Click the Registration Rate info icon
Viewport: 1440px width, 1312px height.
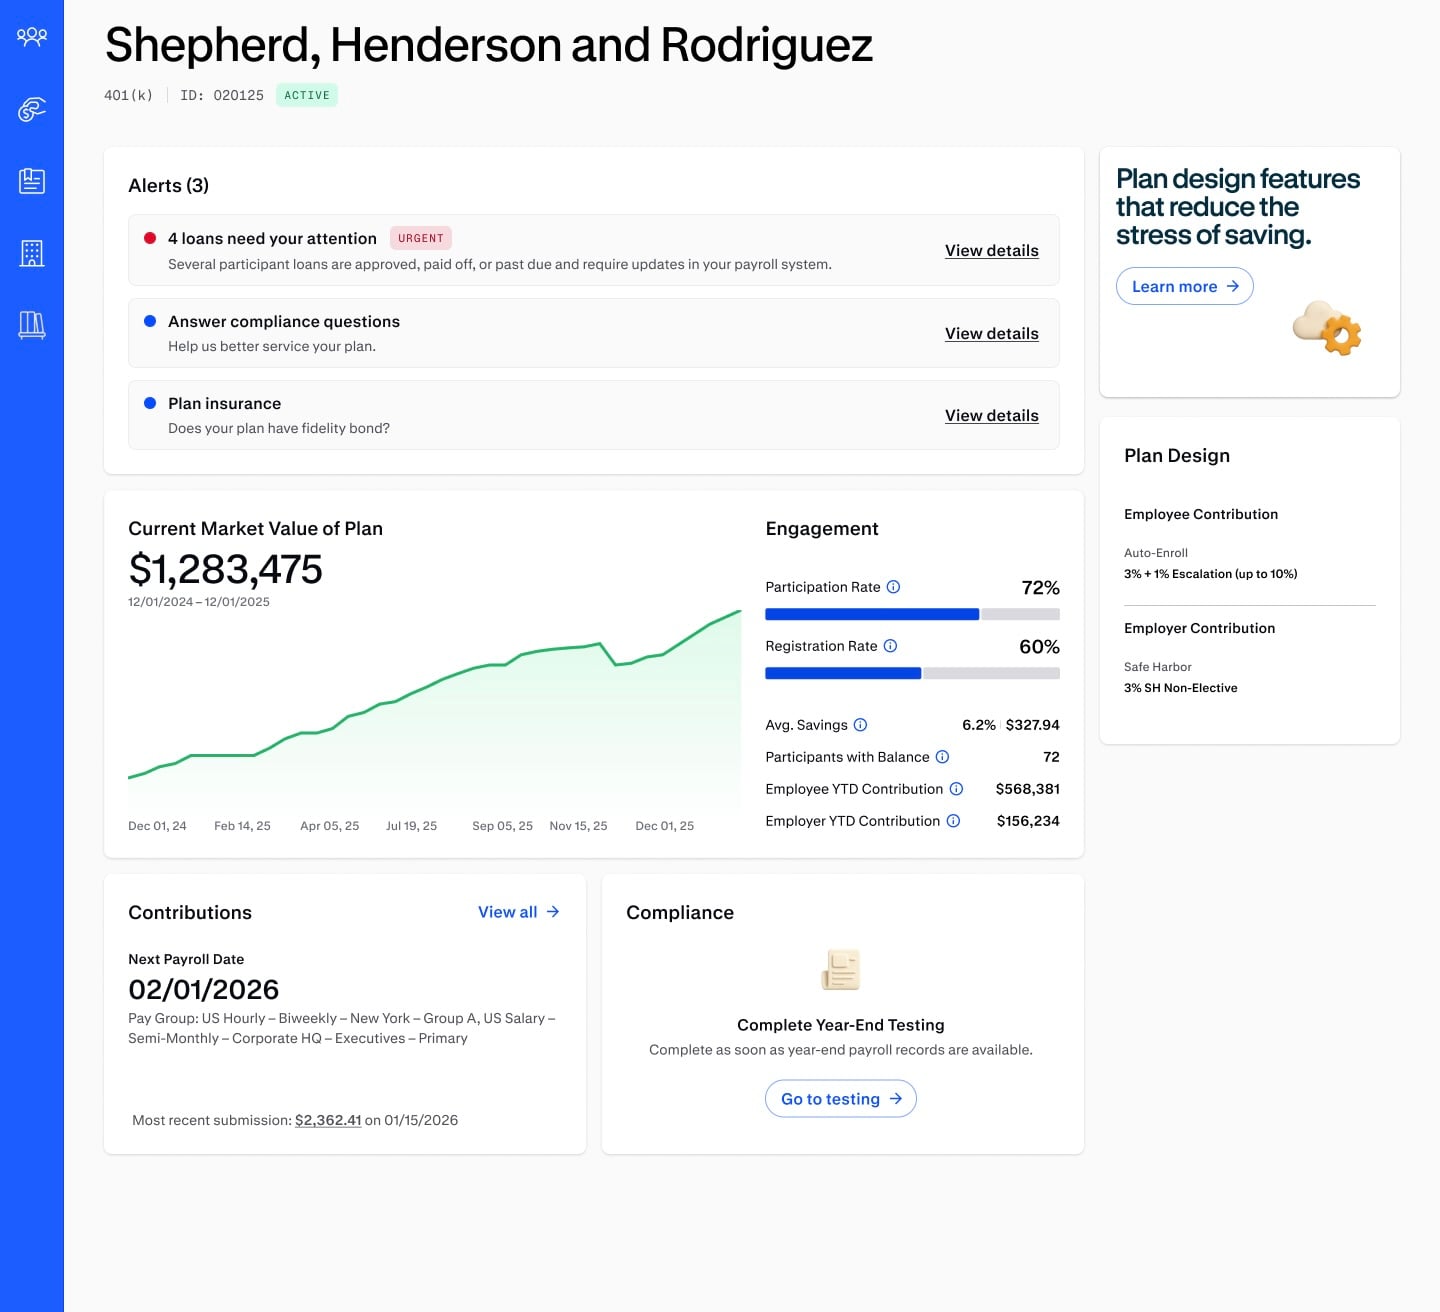pyautogui.click(x=891, y=646)
